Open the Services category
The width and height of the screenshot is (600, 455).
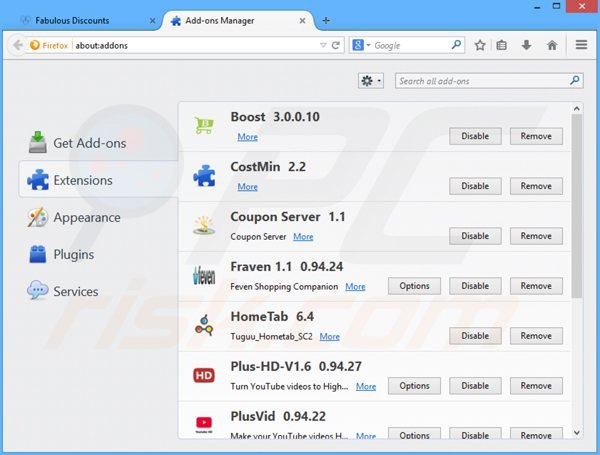98,291
